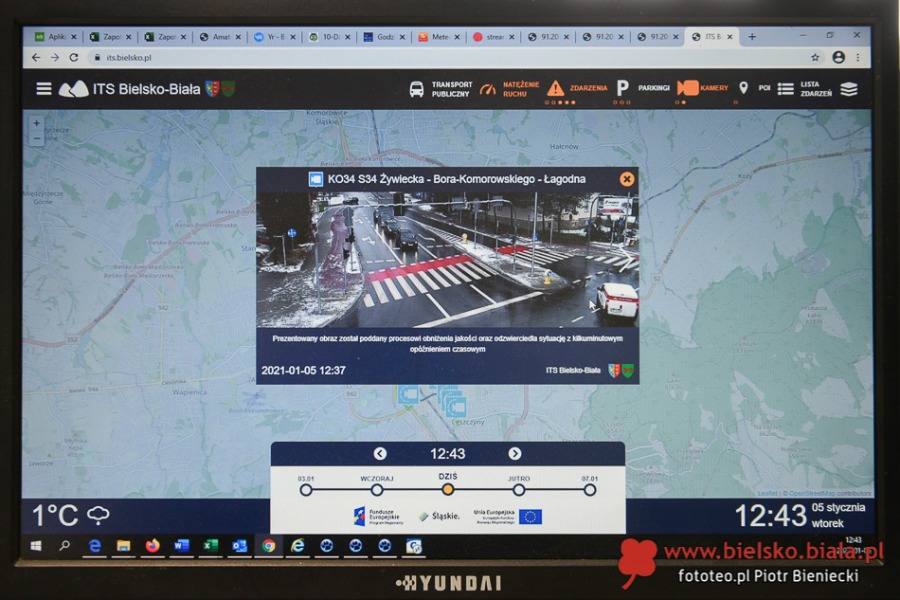Switch to the Mete browser tab
The width and height of the screenshot is (900, 600).
pyautogui.click(x=439, y=37)
